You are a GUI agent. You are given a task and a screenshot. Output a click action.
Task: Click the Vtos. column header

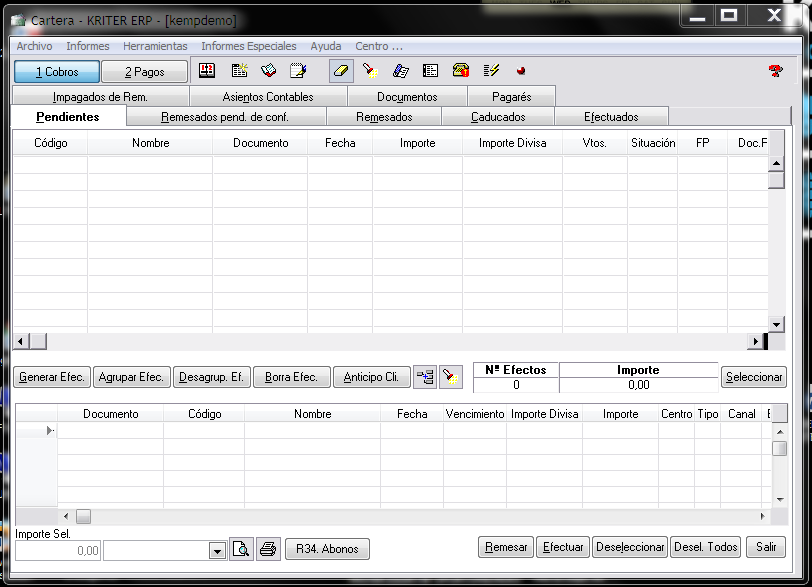[594, 143]
